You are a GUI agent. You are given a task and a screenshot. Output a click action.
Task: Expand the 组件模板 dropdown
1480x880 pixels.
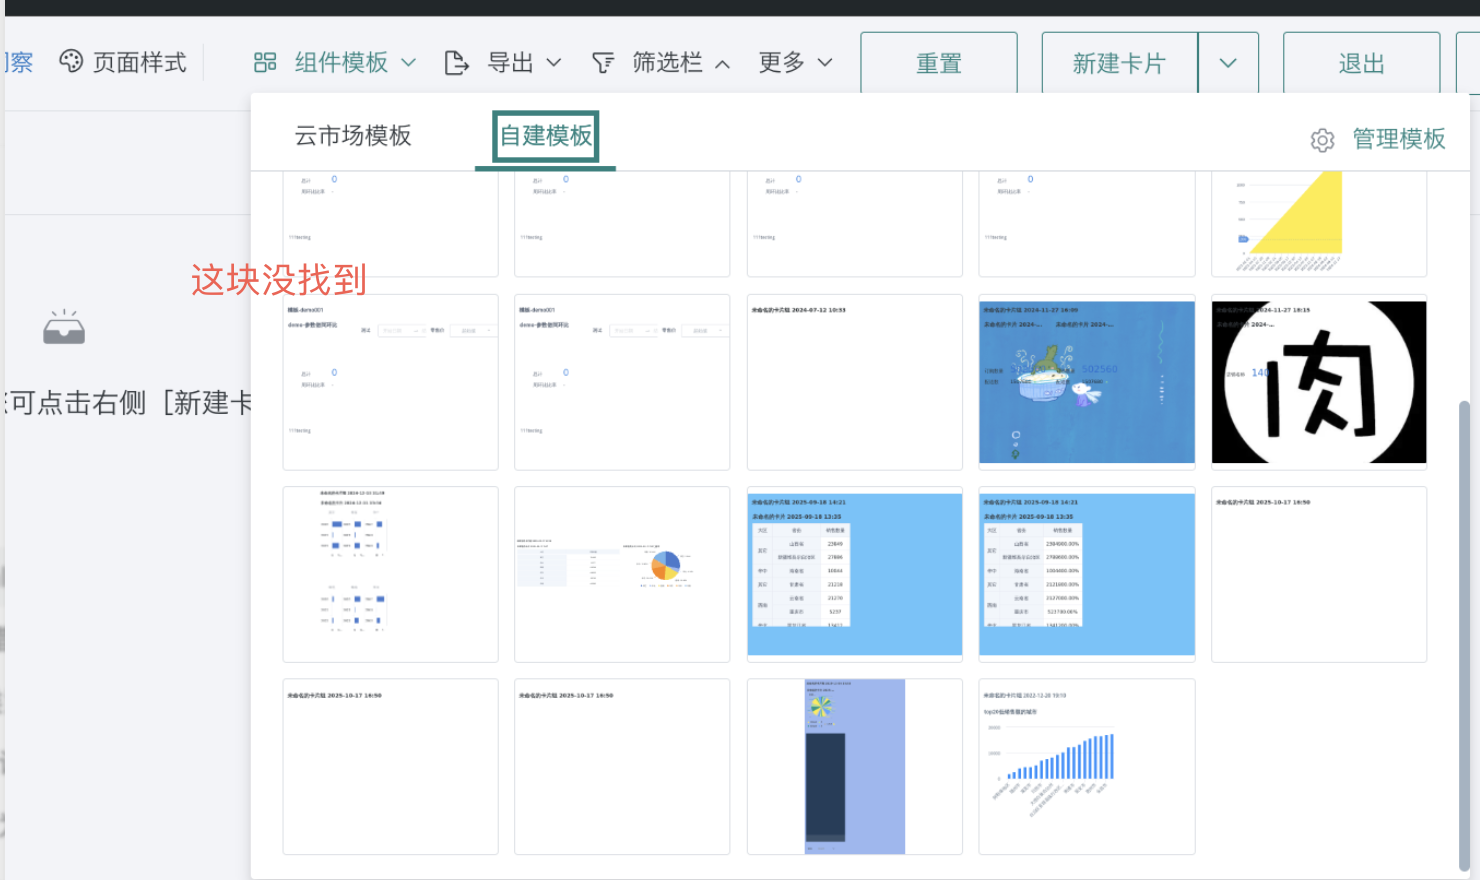[x=334, y=63]
